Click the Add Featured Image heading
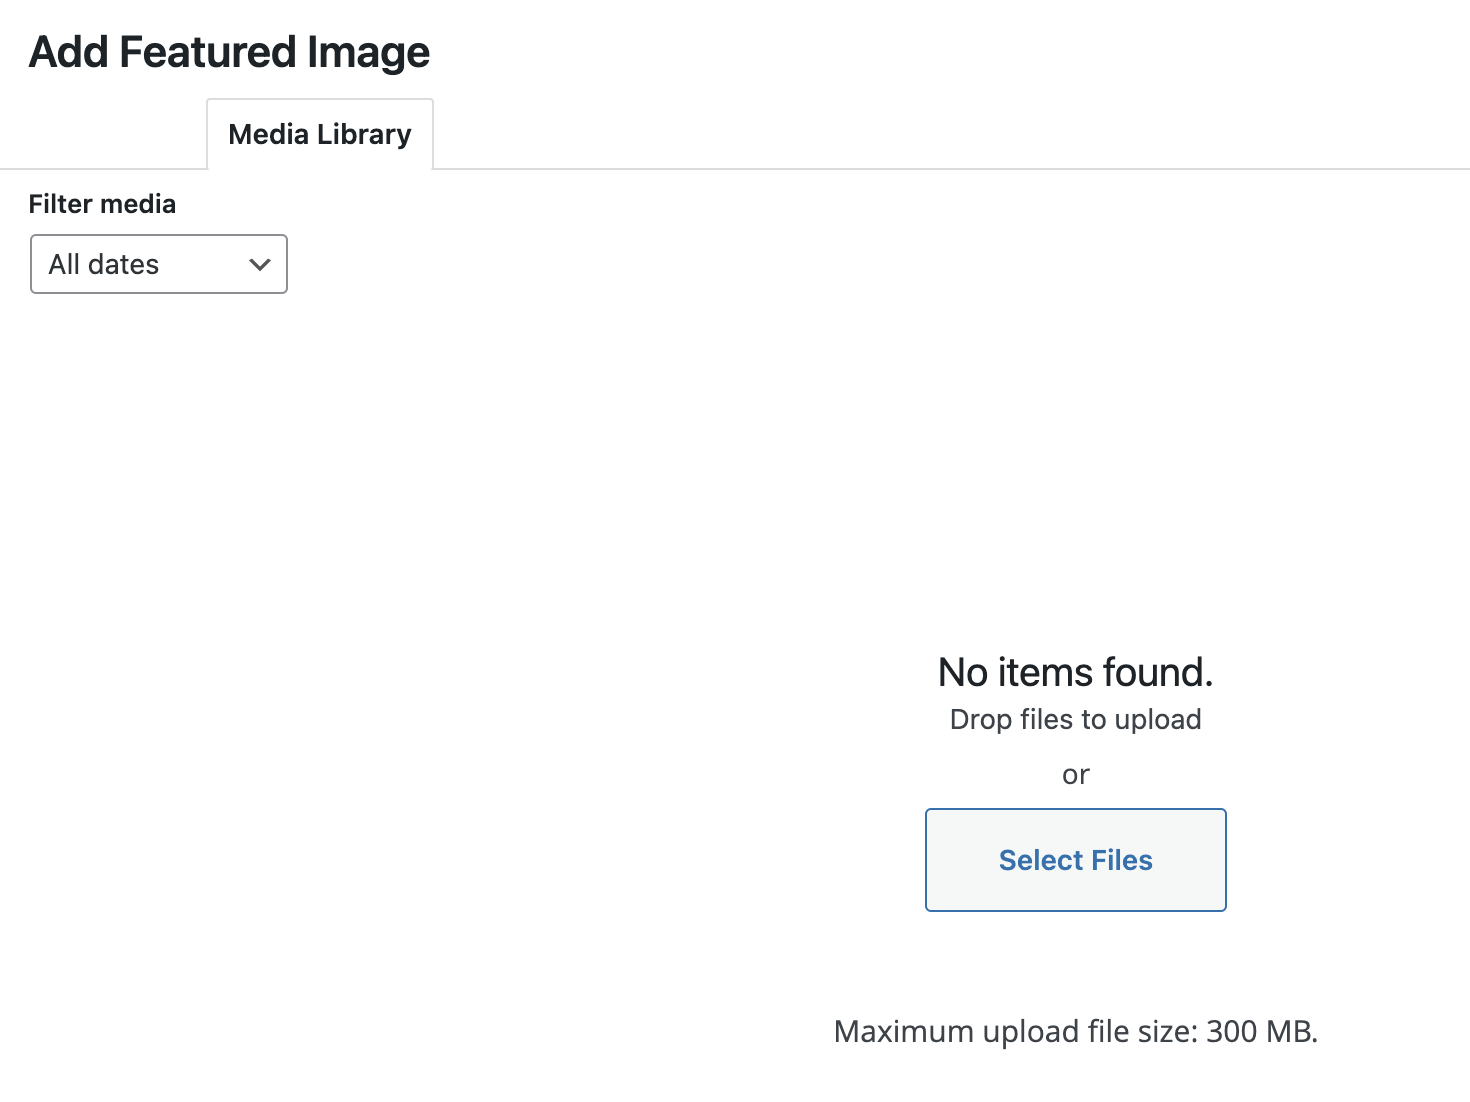The image size is (1470, 1102). point(229,51)
